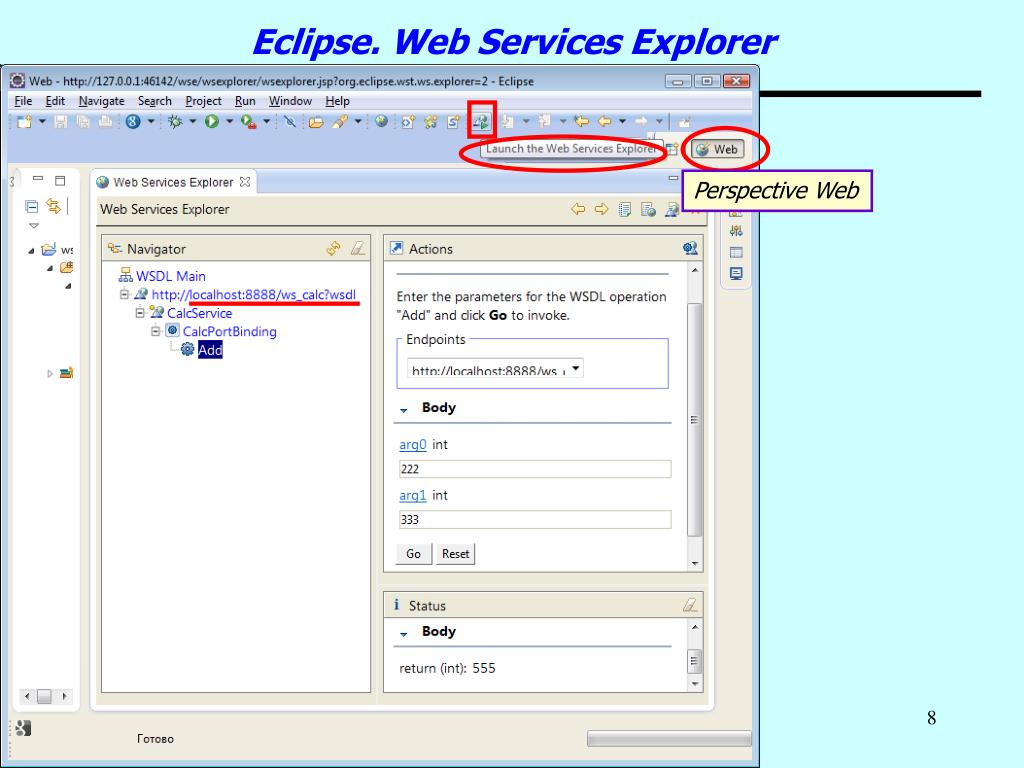Open the WSIL Page icon in Explorer

click(648, 210)
